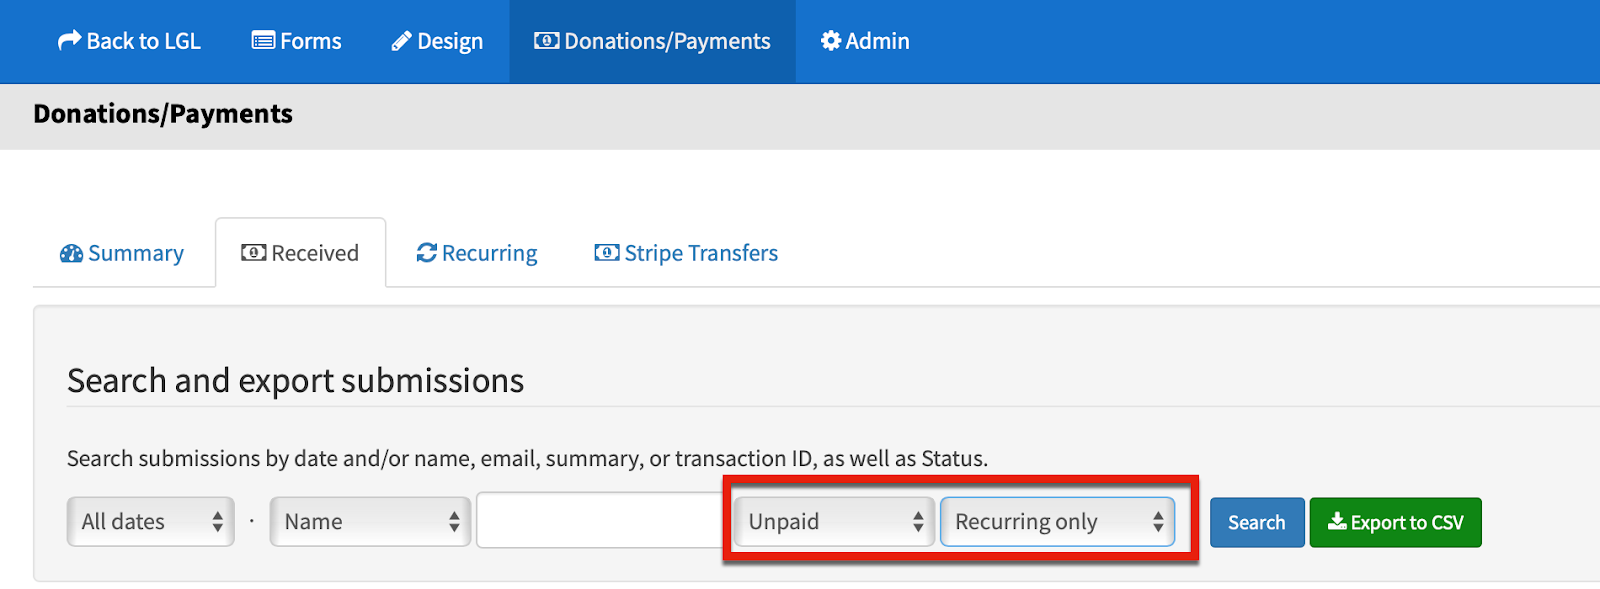The height and width of the screenshot is (589, 1600).
Task: Click the Design pencil icon
Action: click(401, 41)
